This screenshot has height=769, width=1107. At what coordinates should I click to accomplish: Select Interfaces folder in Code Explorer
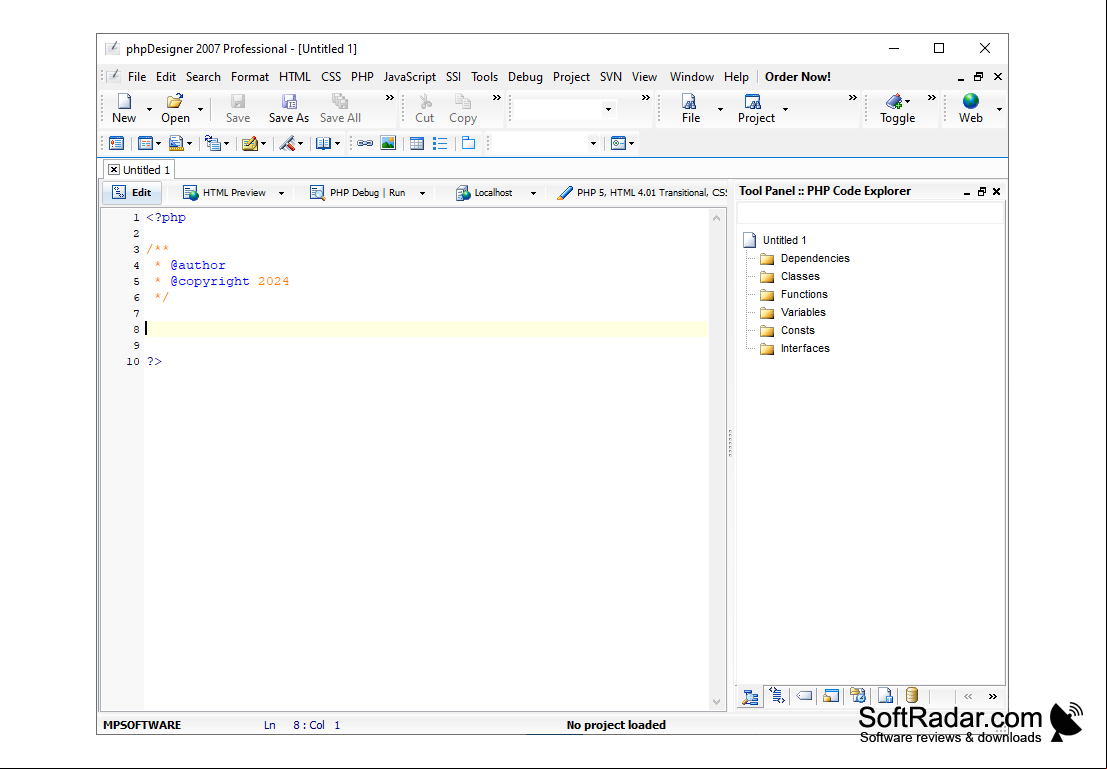[805, 349]
